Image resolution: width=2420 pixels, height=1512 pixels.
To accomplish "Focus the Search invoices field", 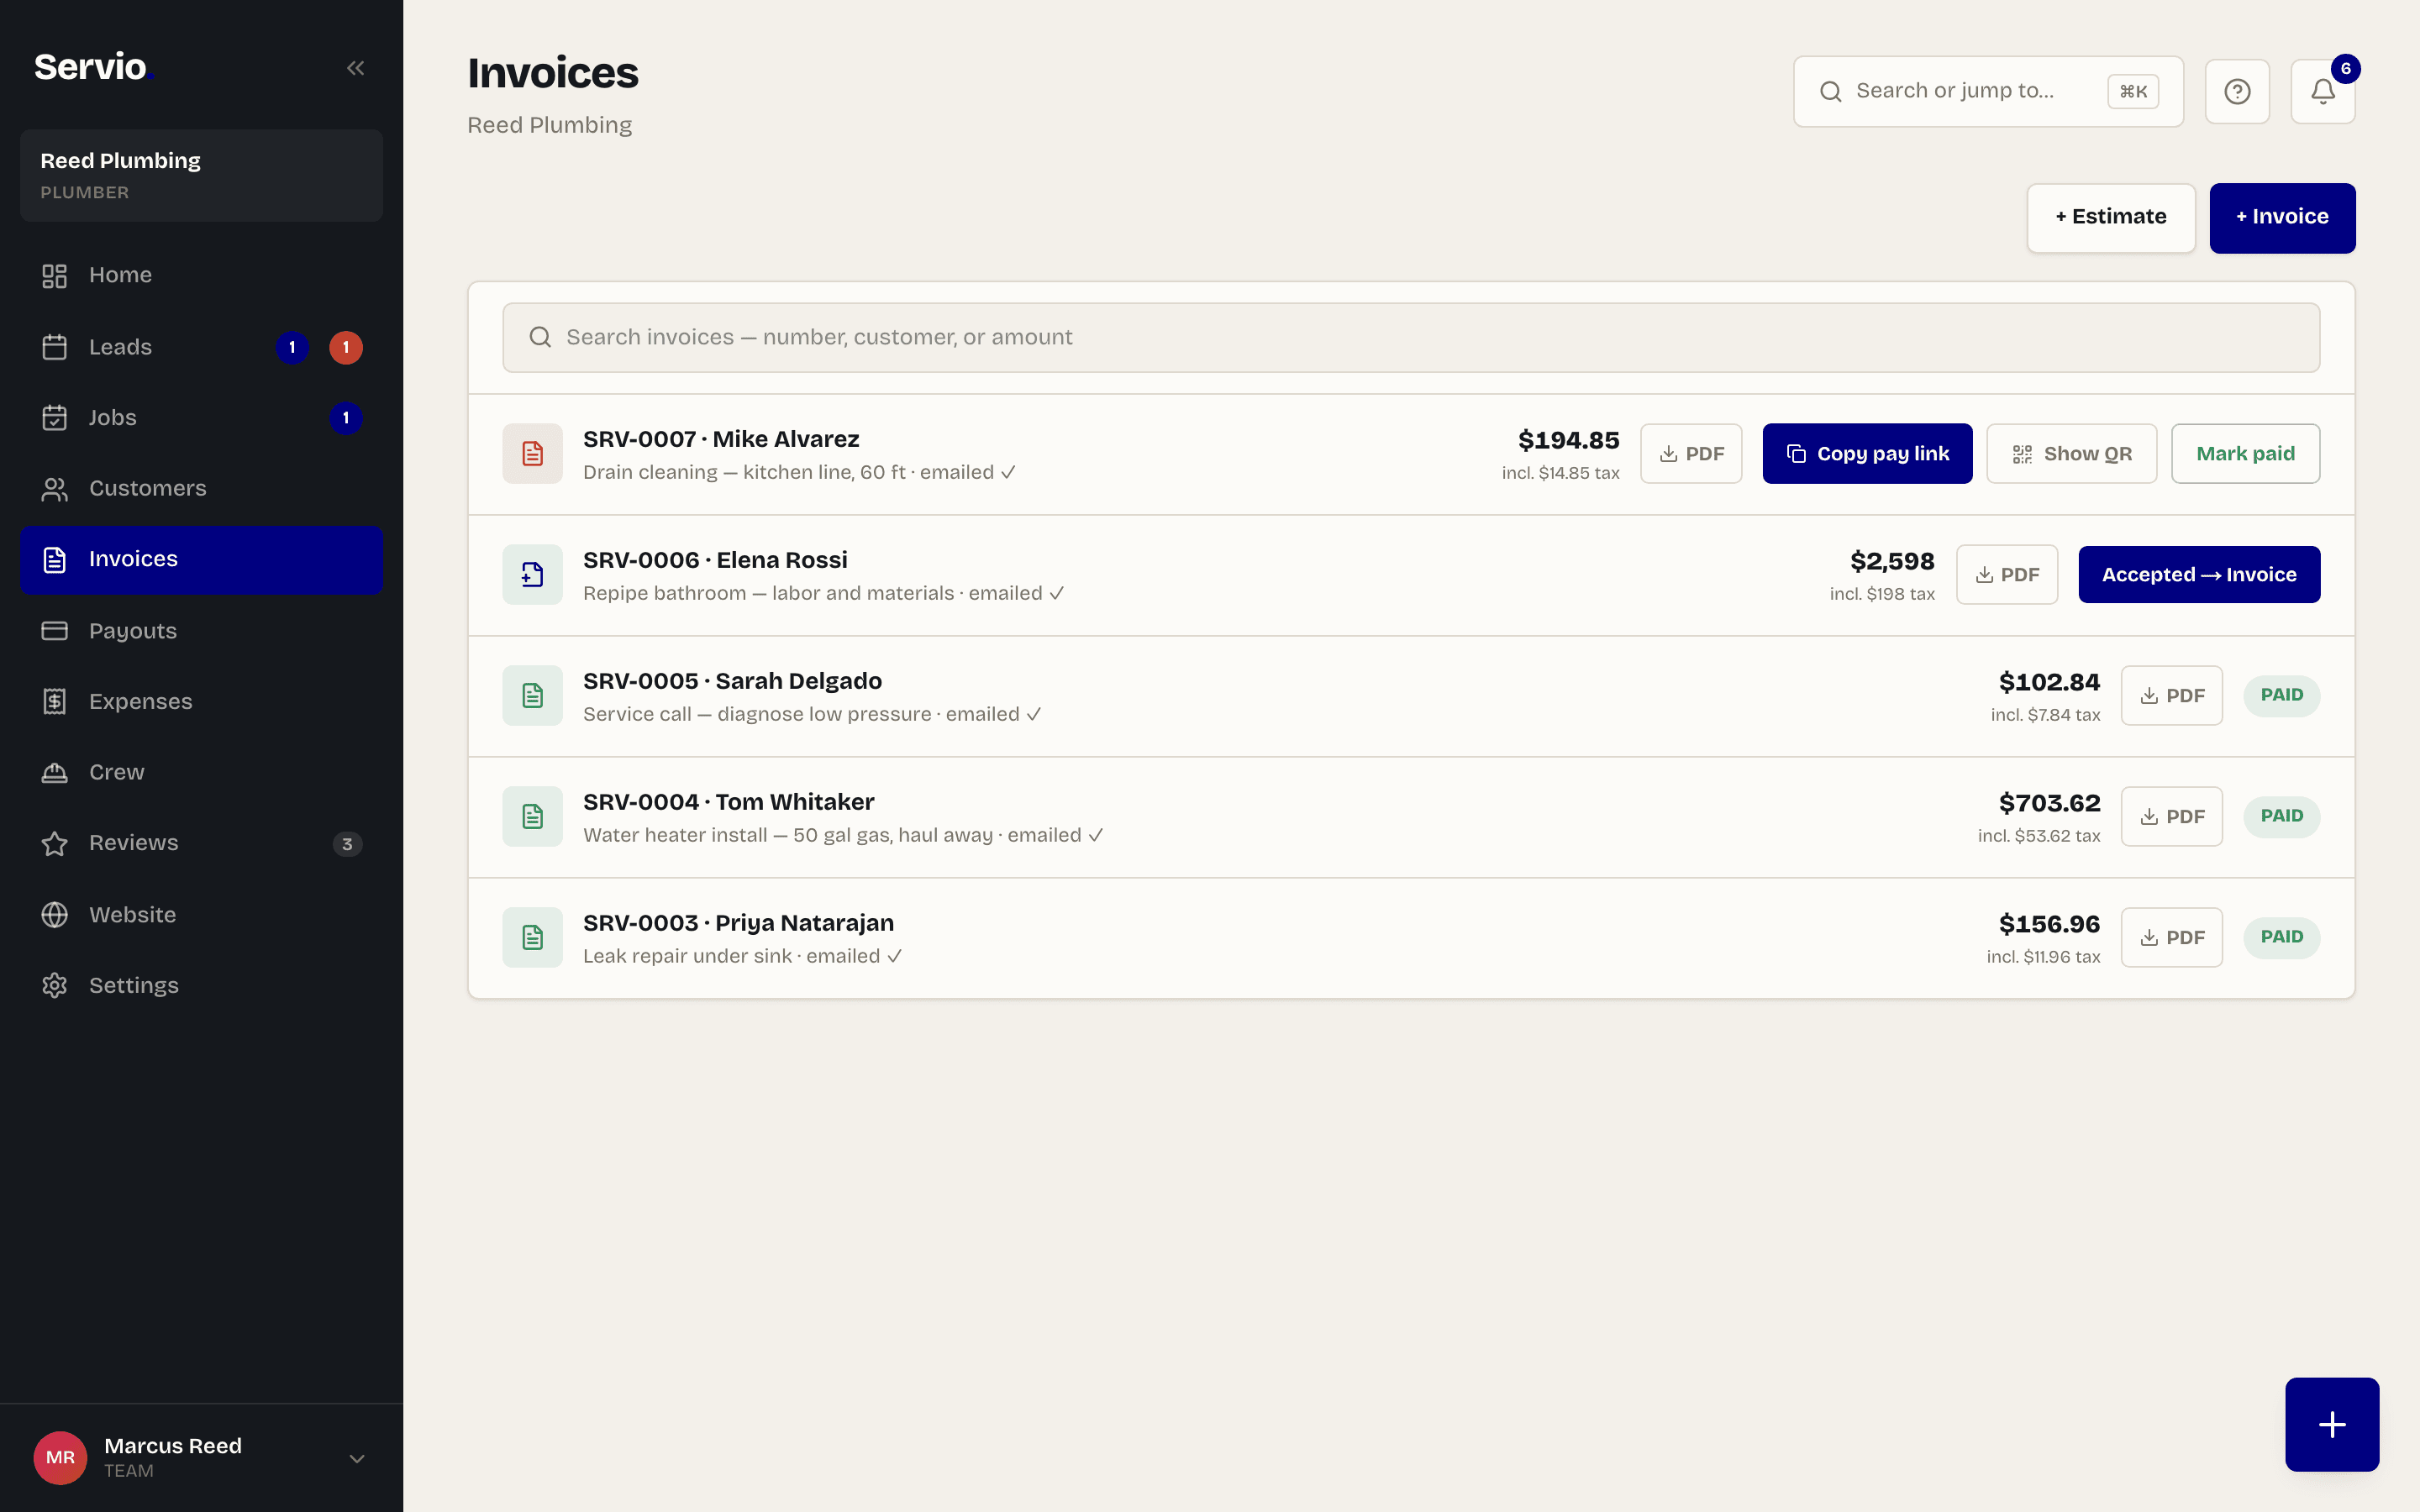I will [1411, 338].
